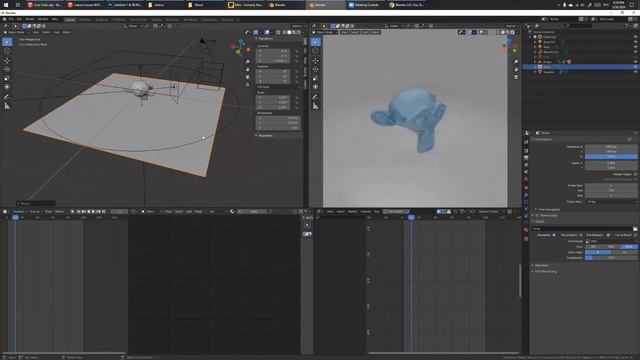Viewport: 640px width, 360px height.
Task: Select the Rotate tool in right viewport
Action: pyautogui.click(x=316, y=69)
